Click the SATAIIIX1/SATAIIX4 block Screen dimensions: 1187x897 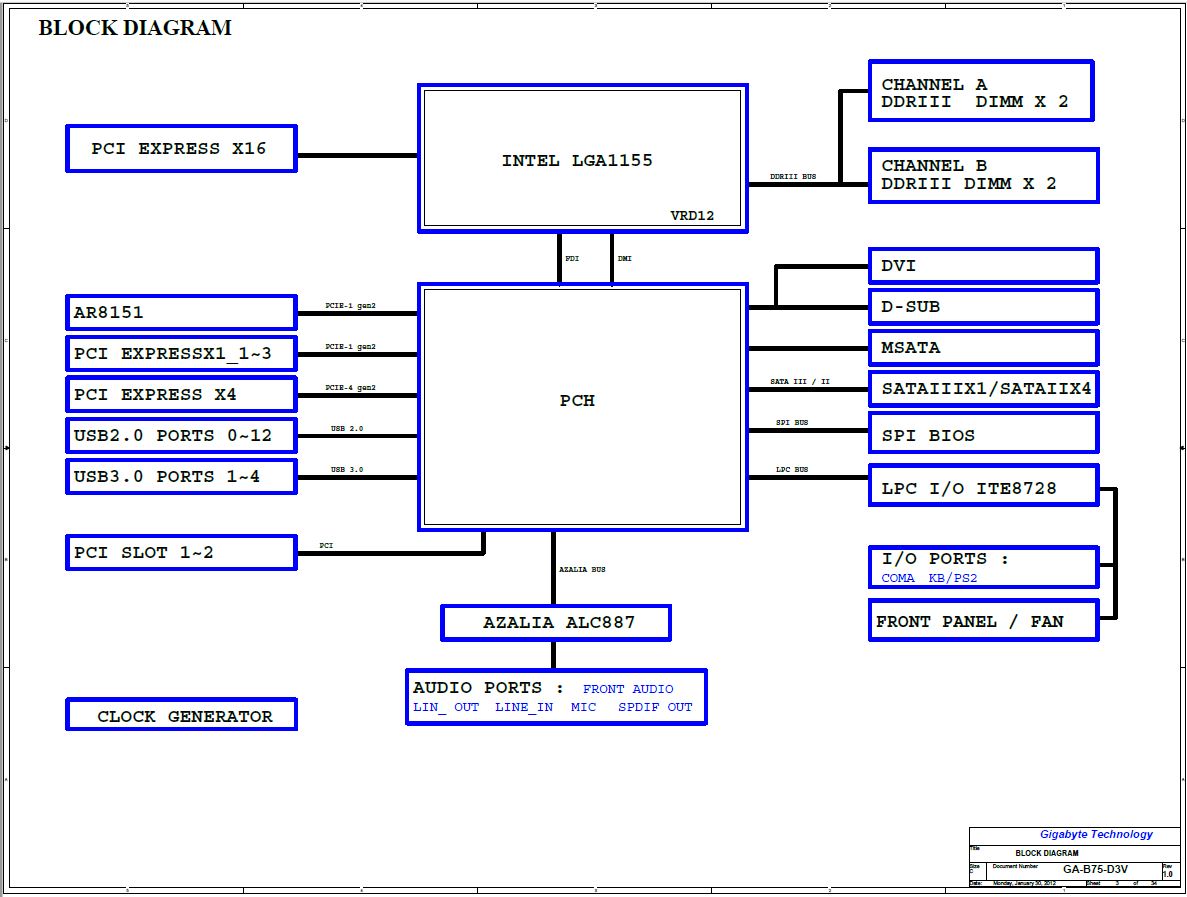(x=983, y=389)
